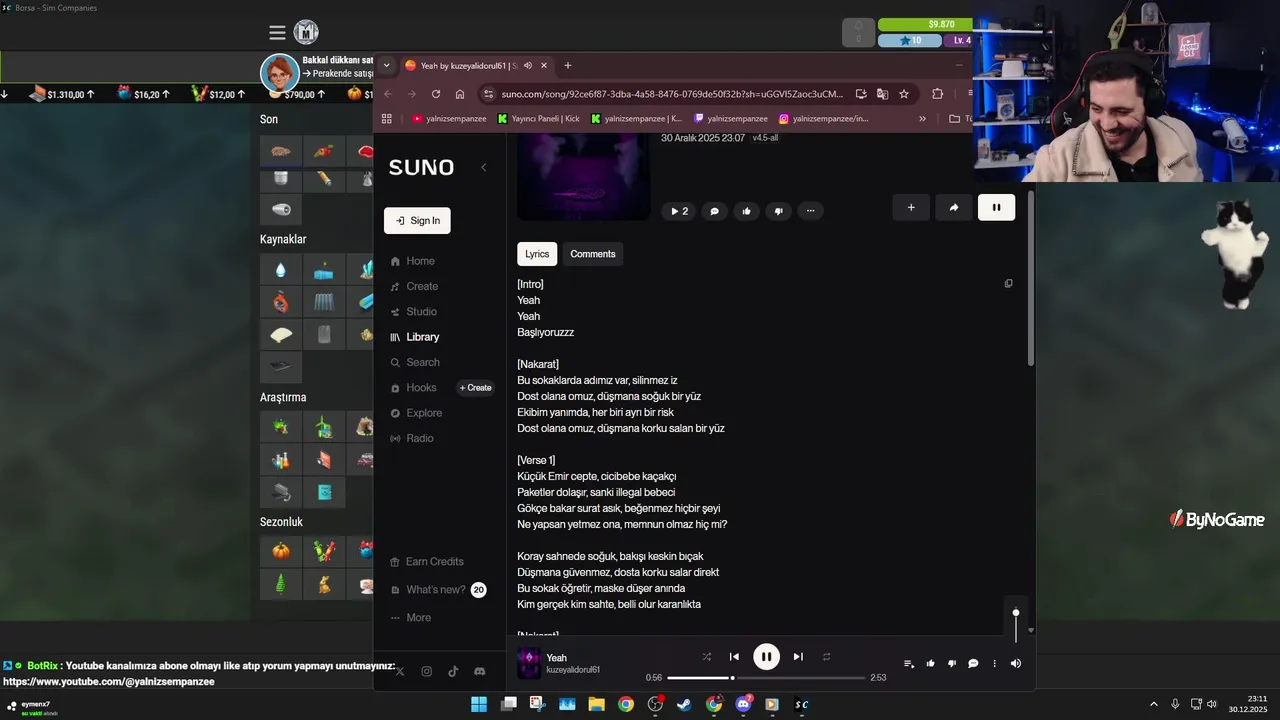Image resolution: width=1280 pixels, height=720 pixels.
Task: Open Sim Companies hamburger menu
Action: [277, 33]
